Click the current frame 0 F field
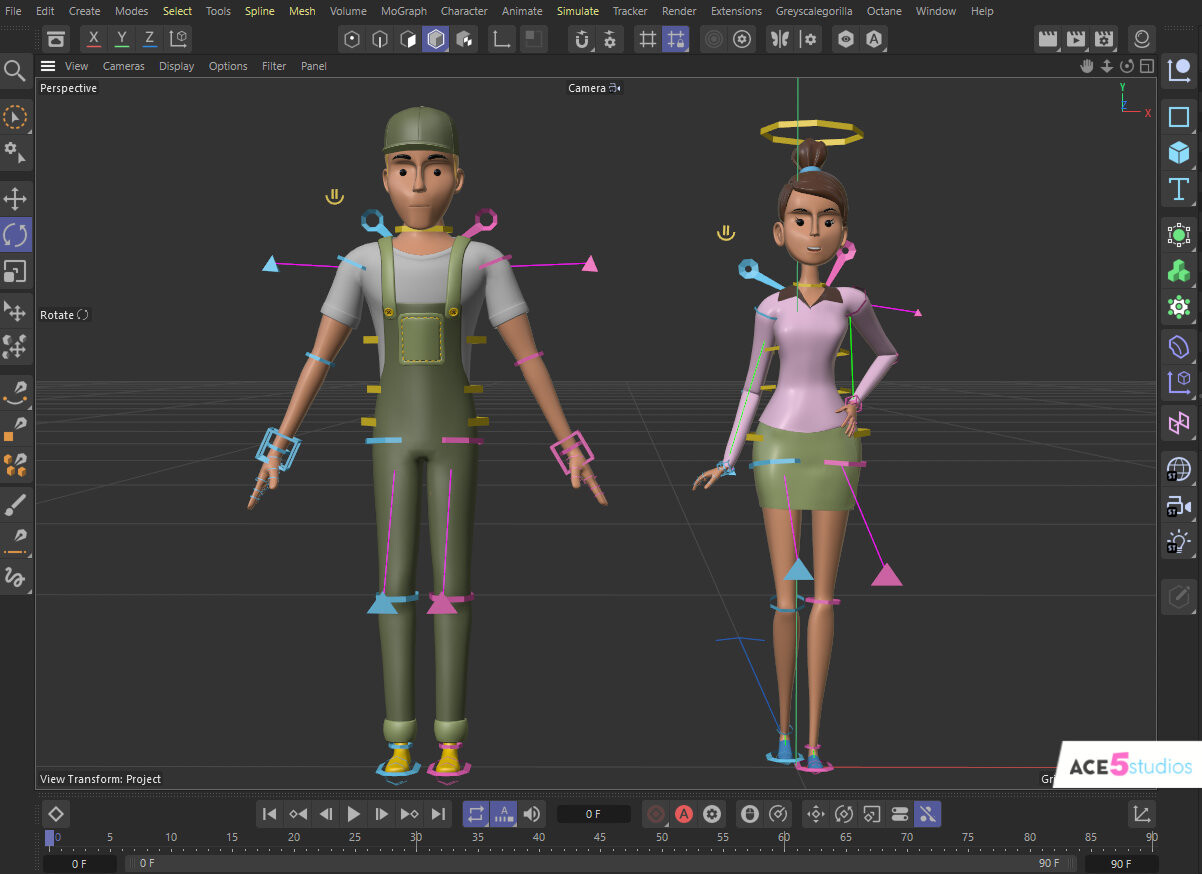The width and height of the screenshot is (1202, 874). tap(594, 814)
